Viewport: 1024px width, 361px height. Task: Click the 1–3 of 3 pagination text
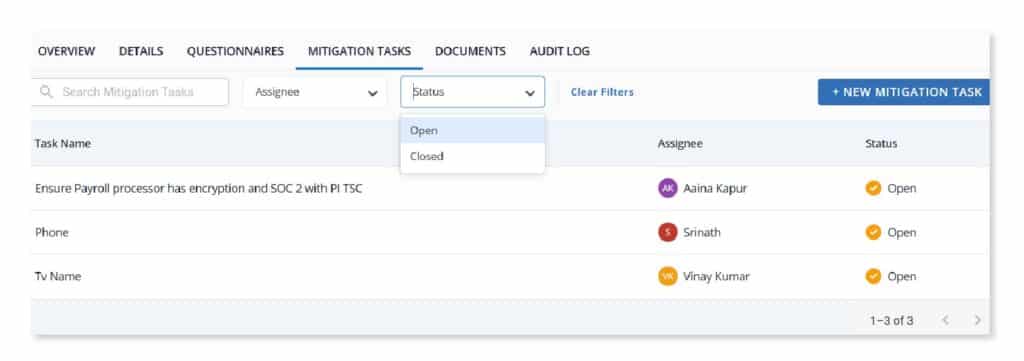[891, 321]
